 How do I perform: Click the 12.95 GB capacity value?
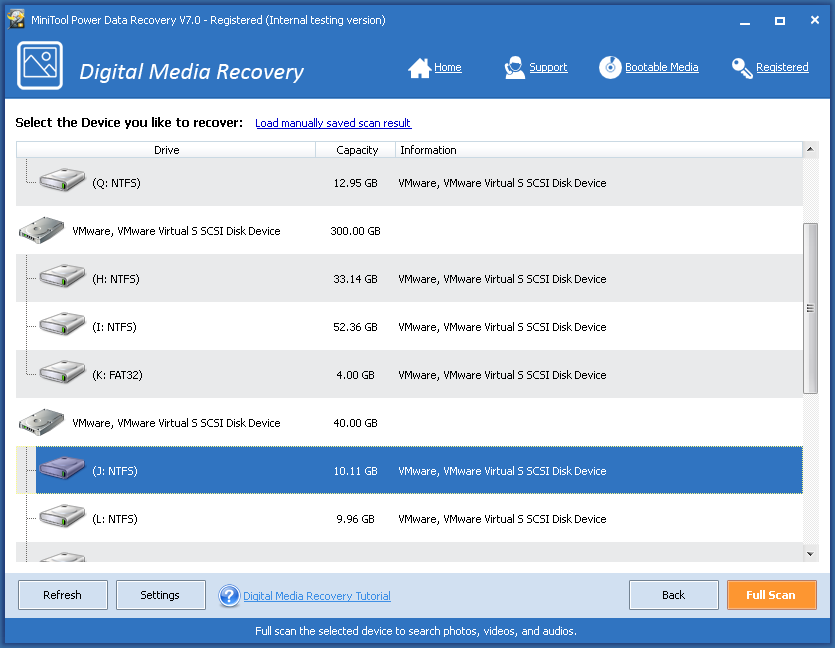(x=355, y=183)
